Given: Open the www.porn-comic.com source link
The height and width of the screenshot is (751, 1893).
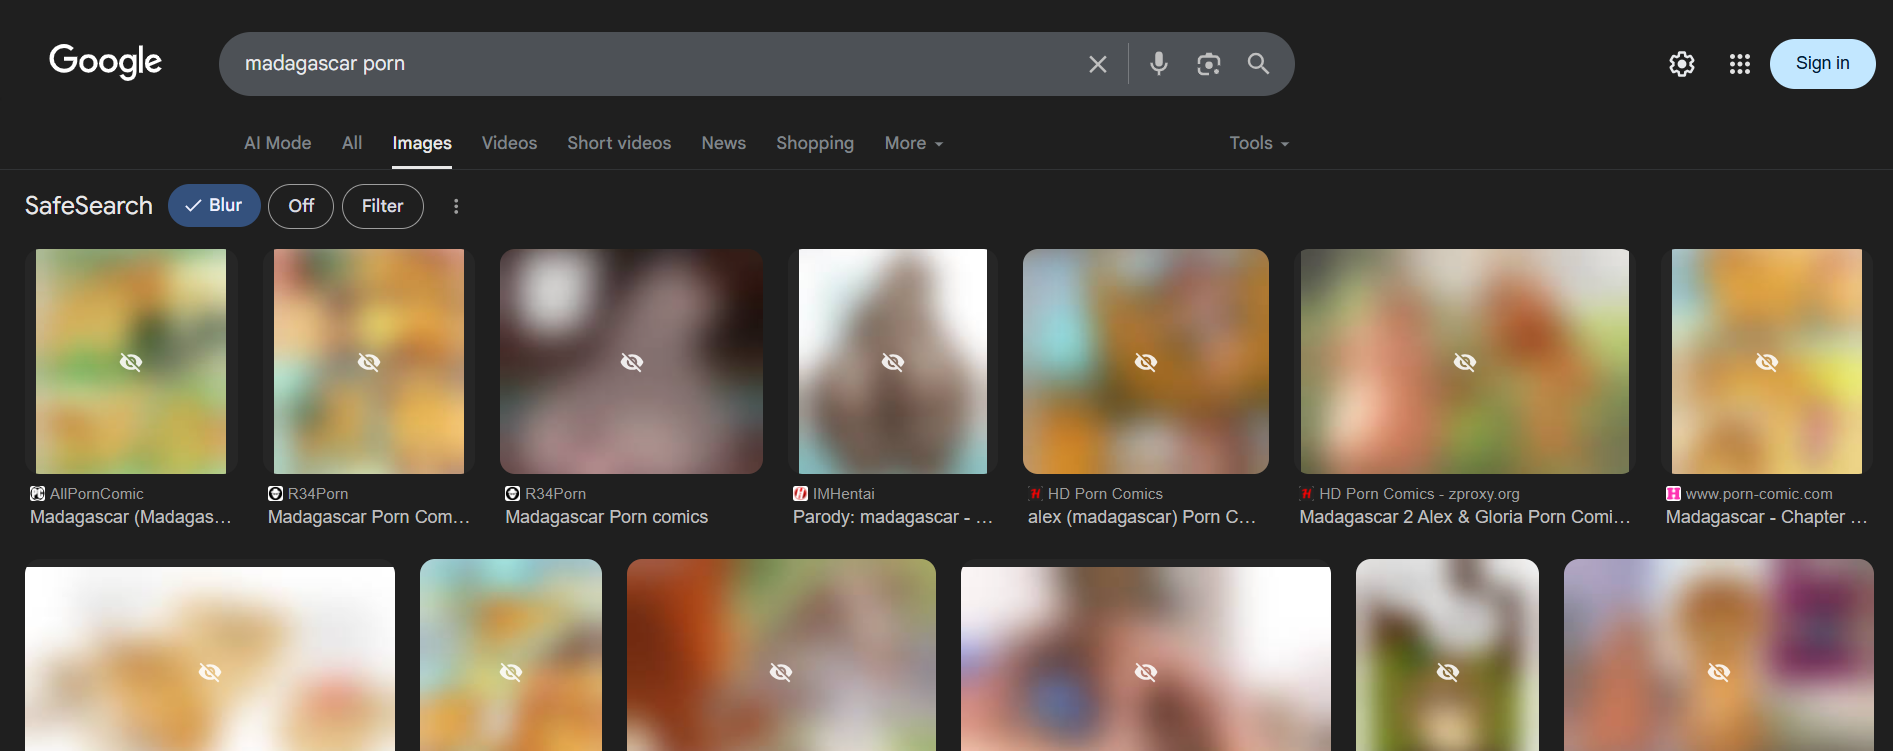Looking at the screenshot, I should click(x=1759, y=493).
